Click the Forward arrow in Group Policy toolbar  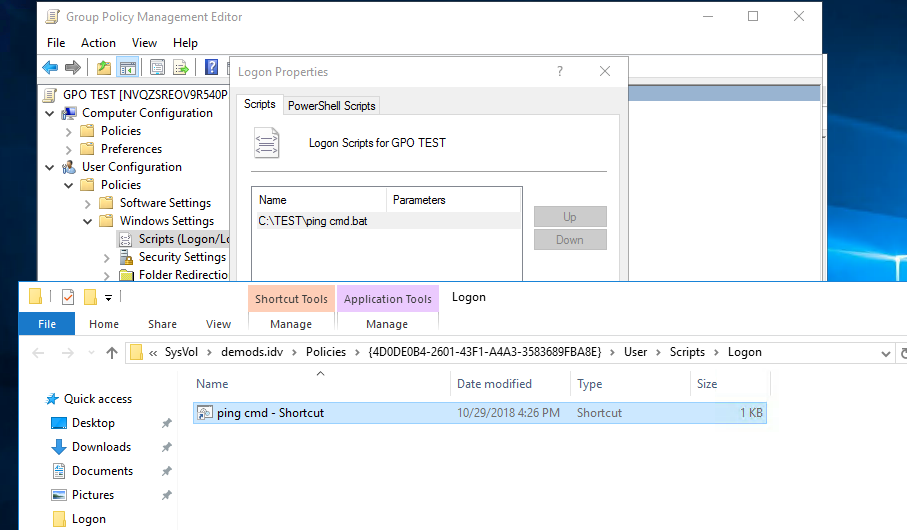pyautogui.click(x=73, y=68)
